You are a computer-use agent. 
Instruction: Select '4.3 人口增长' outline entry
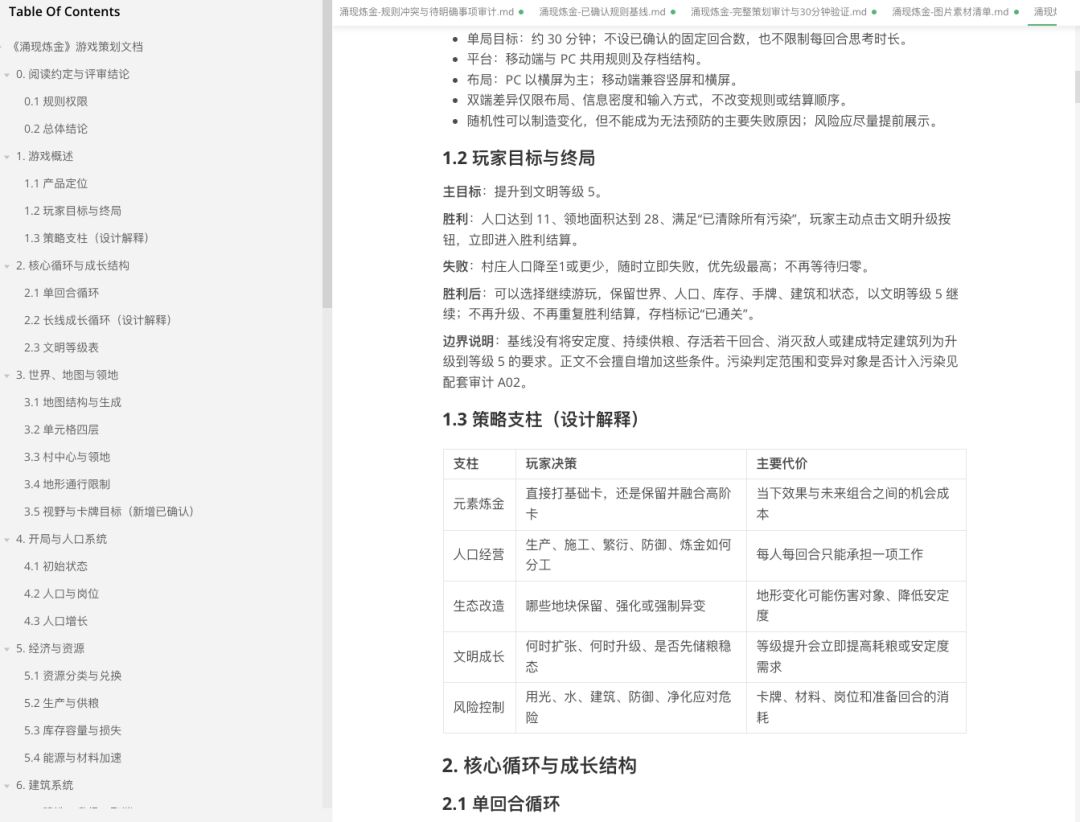coord(56,621)
